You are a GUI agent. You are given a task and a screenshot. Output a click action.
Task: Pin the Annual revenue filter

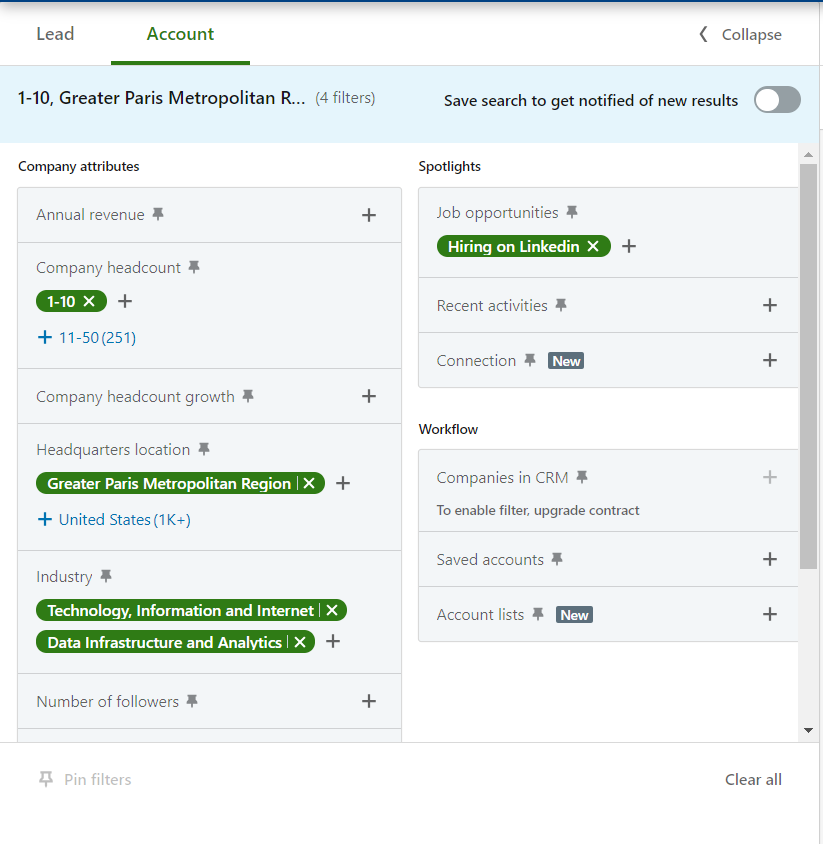158,214
